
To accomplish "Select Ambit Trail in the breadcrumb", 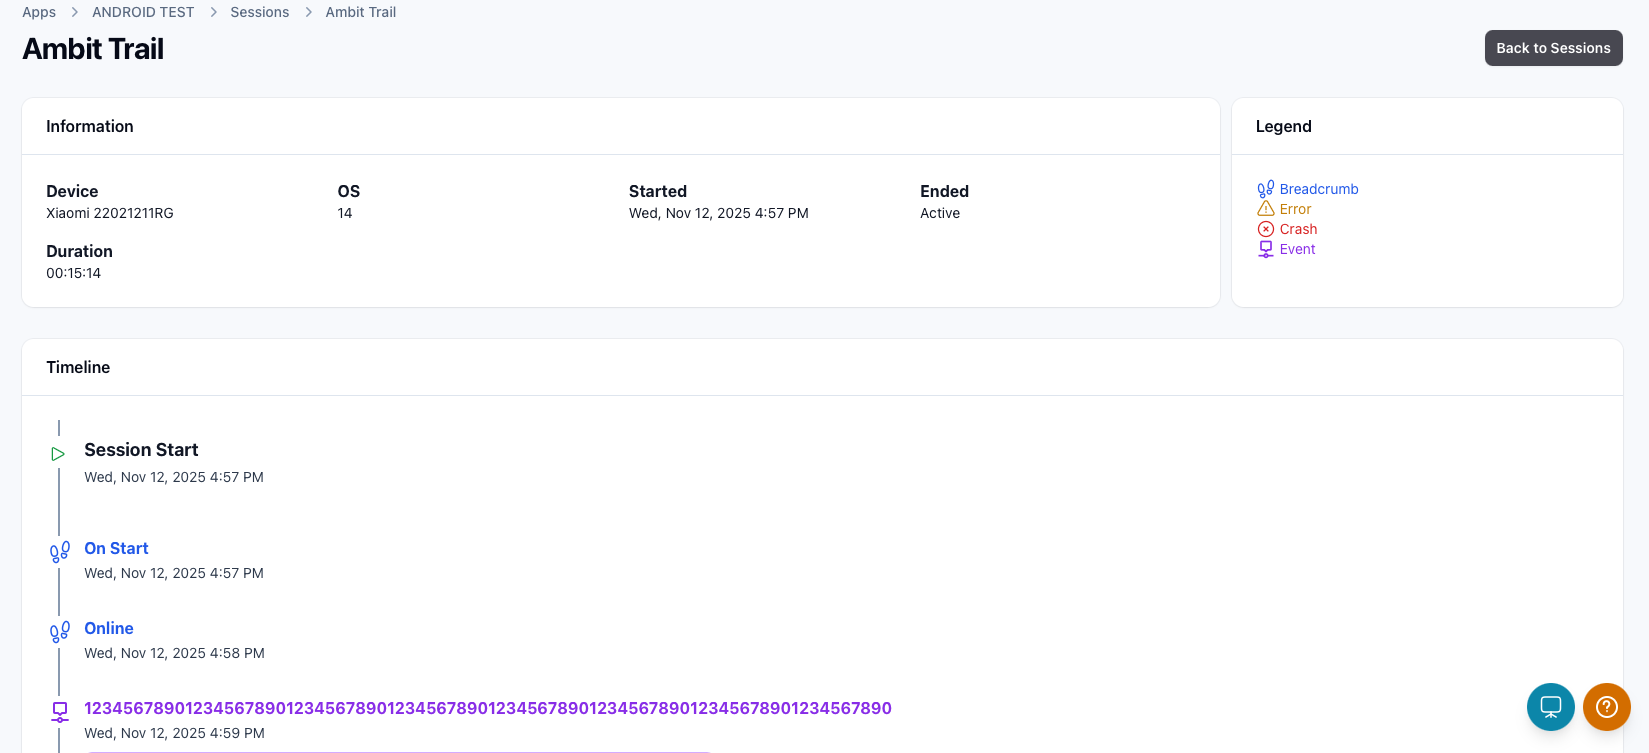I will (360, 12).
